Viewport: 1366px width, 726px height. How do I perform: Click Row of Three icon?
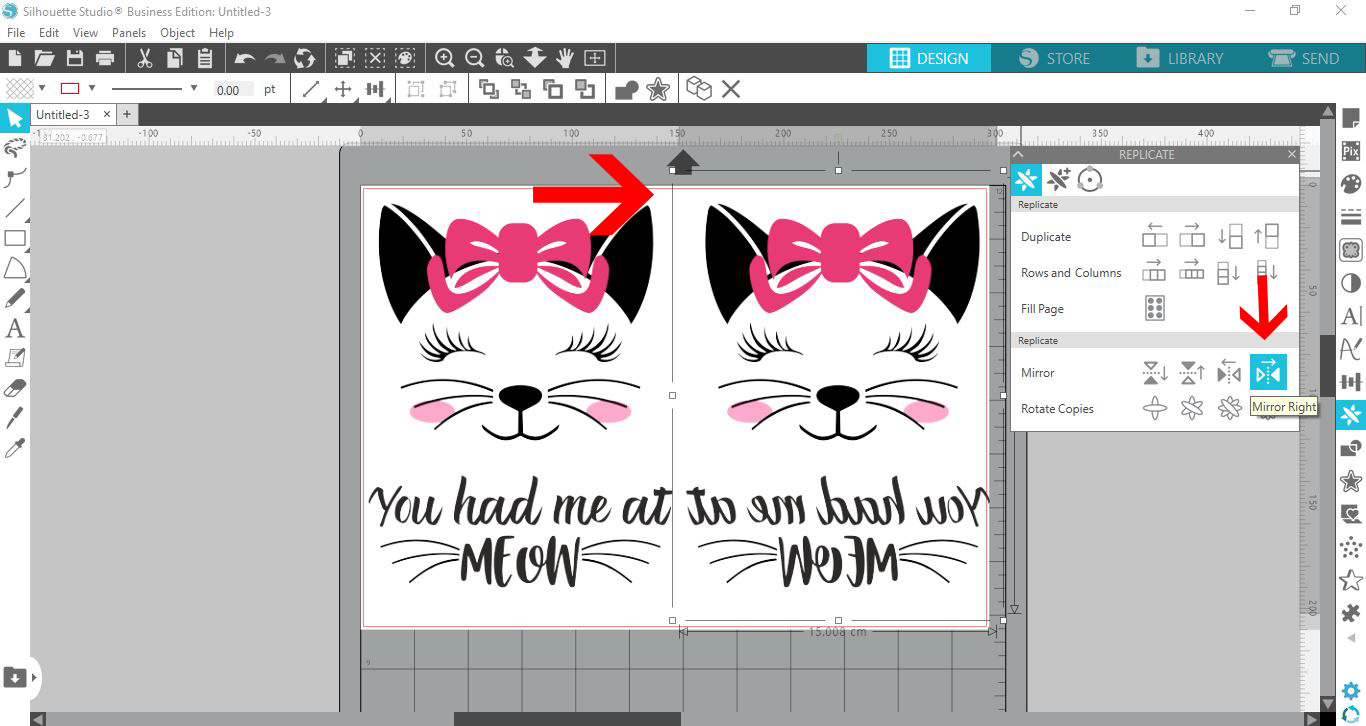[x=1155, y=271]
